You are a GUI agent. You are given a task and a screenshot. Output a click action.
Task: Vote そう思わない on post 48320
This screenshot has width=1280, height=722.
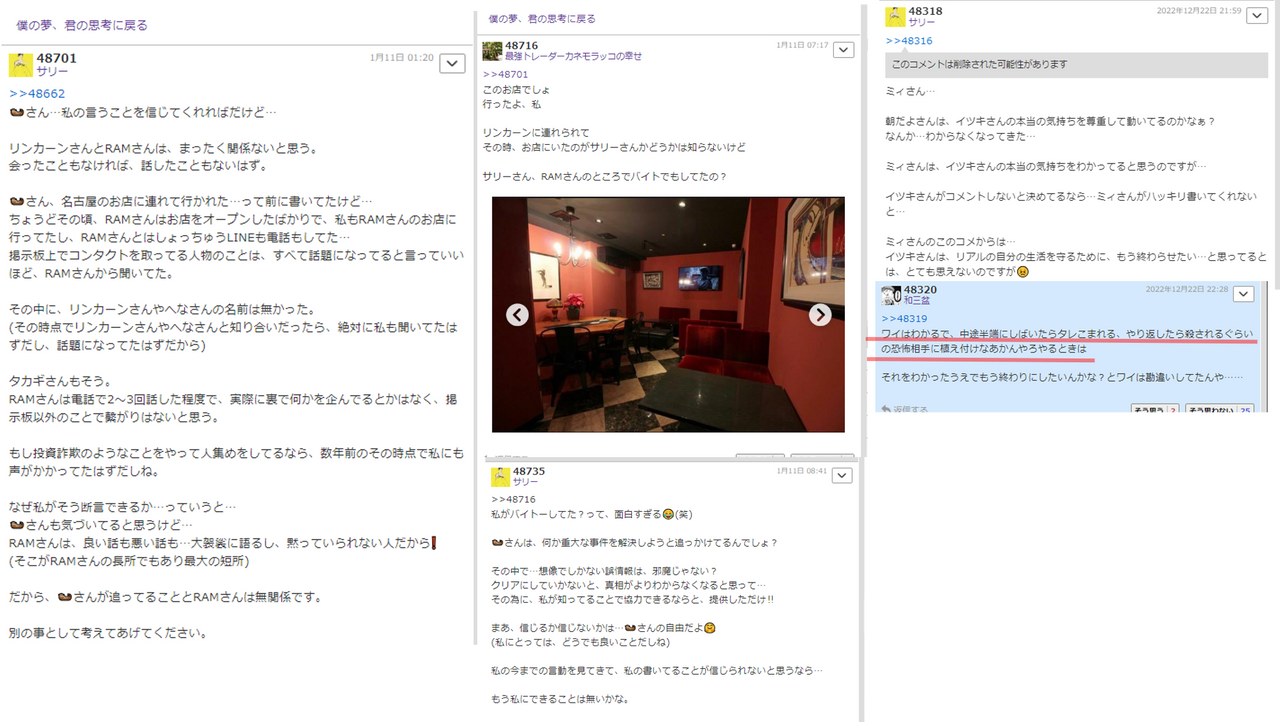pos(1220,410)
